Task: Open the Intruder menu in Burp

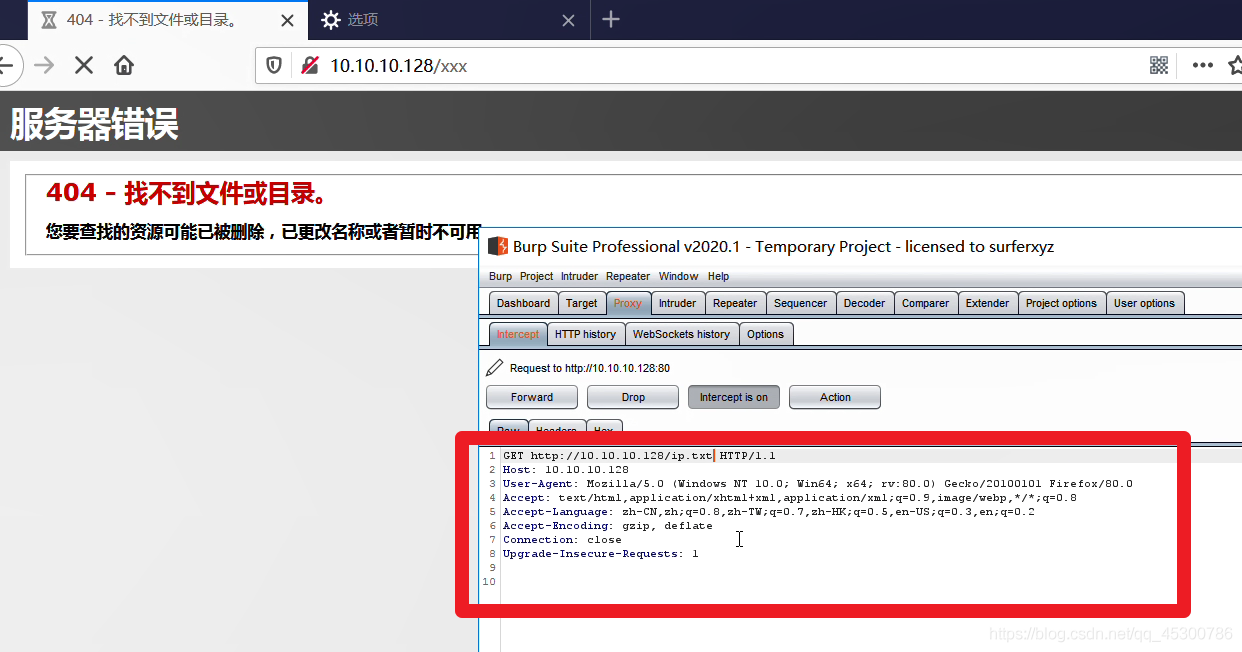Action: (x=579, y=276)
